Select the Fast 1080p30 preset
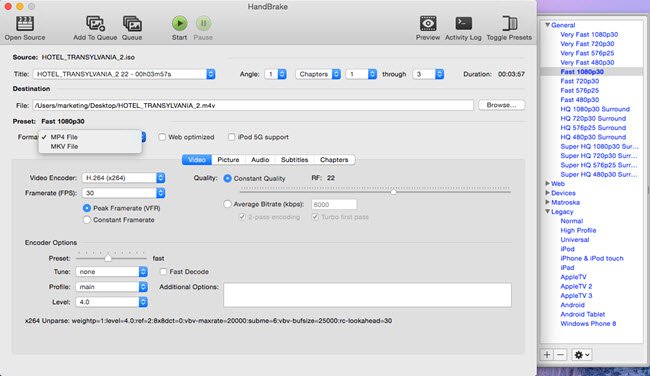Screen dimensions: 650x376 click(582, 72)
